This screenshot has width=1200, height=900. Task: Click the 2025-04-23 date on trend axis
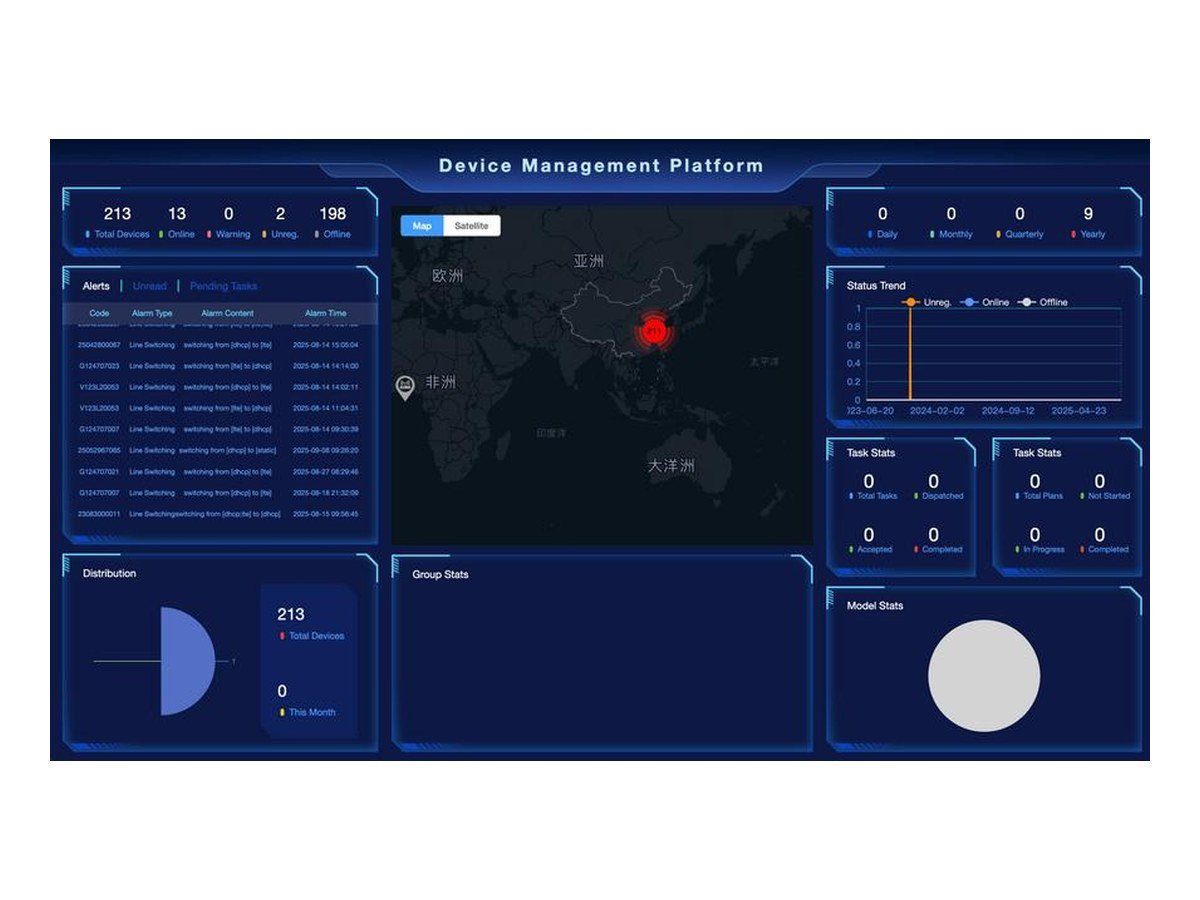pos(1079,410)
